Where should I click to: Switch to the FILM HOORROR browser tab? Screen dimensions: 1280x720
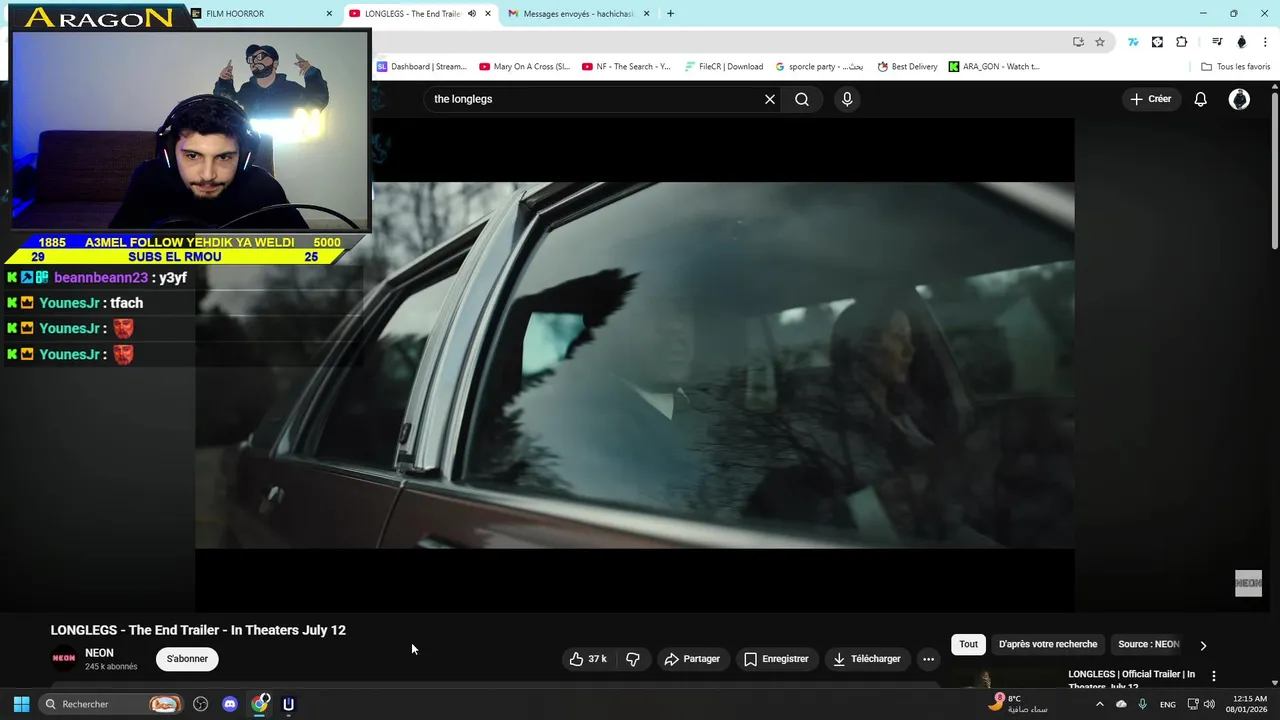[x=235, y=14]
